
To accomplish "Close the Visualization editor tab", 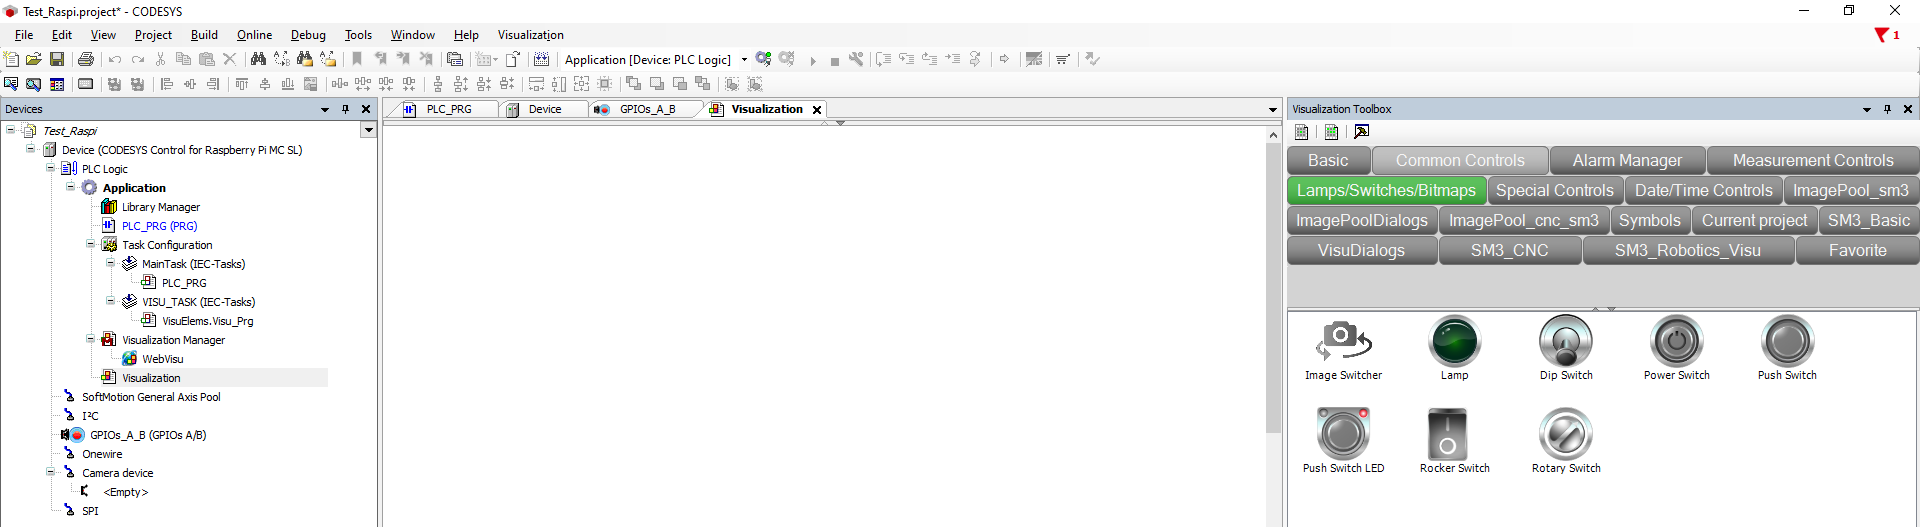I will [817, 110].
